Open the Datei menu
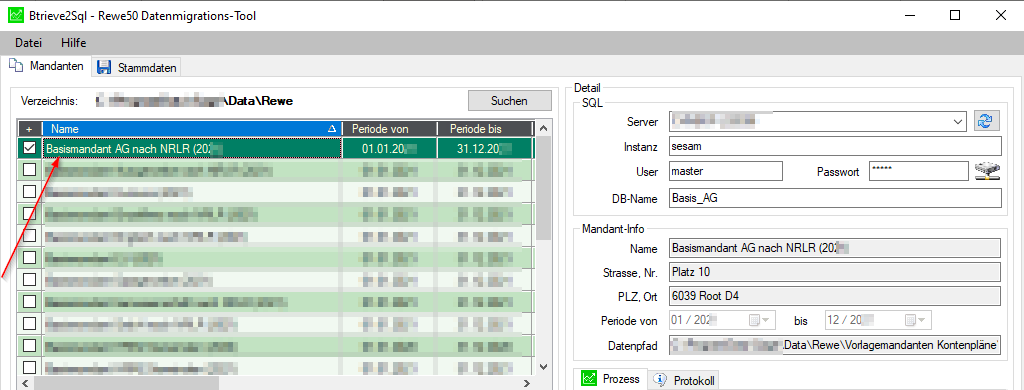 click(28, 43)
